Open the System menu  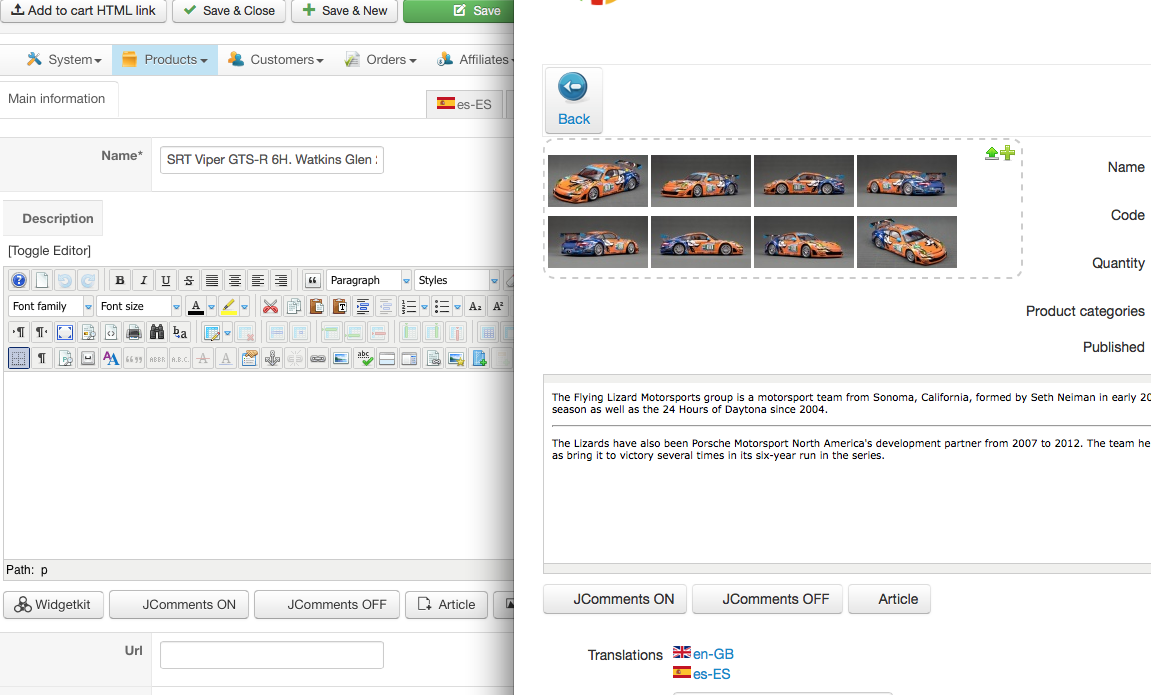(x=64, y=59)
